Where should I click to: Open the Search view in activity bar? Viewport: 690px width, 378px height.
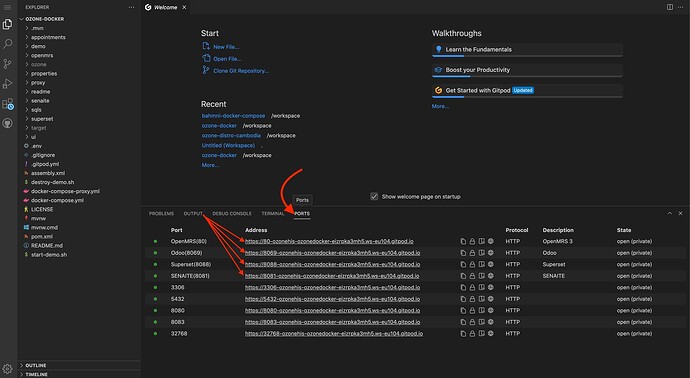tap(7, 44)
